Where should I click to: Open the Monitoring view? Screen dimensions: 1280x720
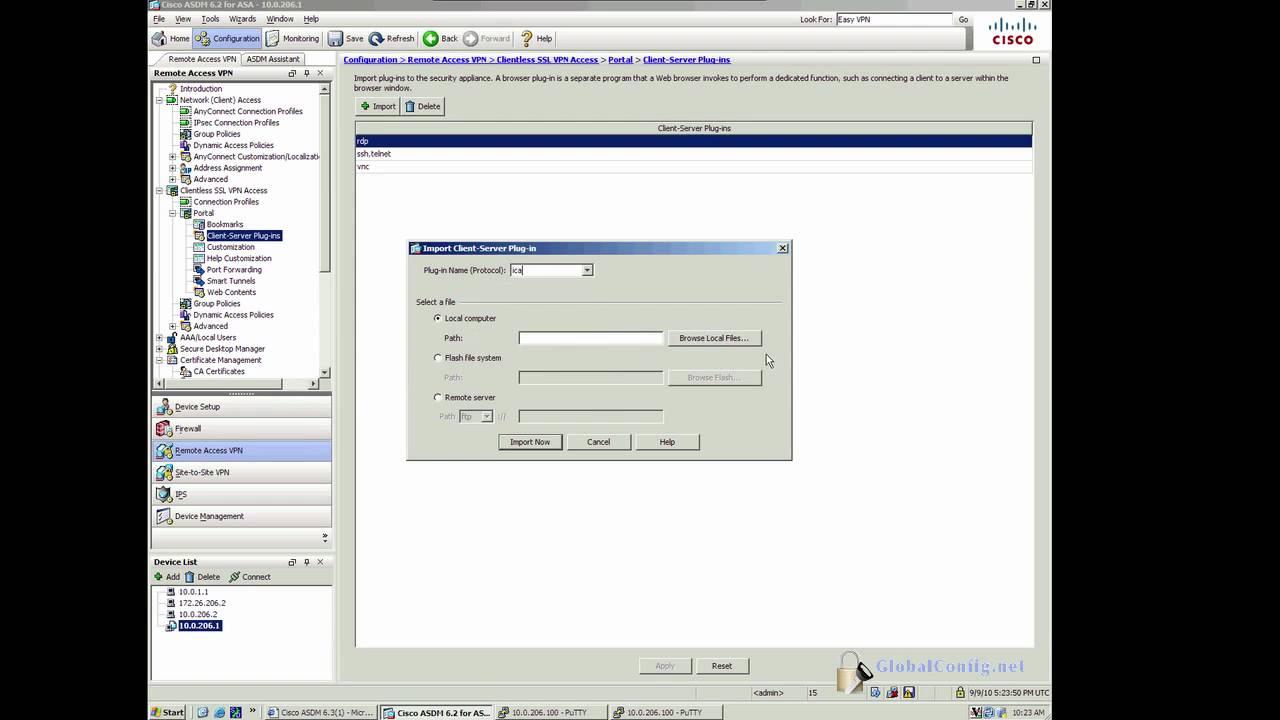tap(292, 38)
